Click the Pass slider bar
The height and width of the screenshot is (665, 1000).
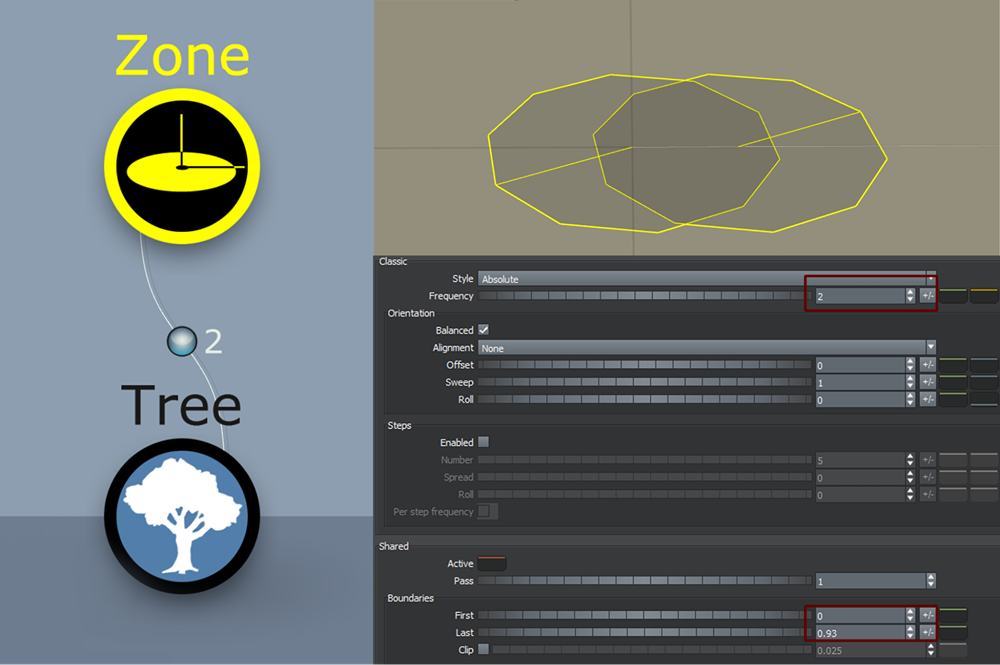pyautogui.click(x=645, y=581)
